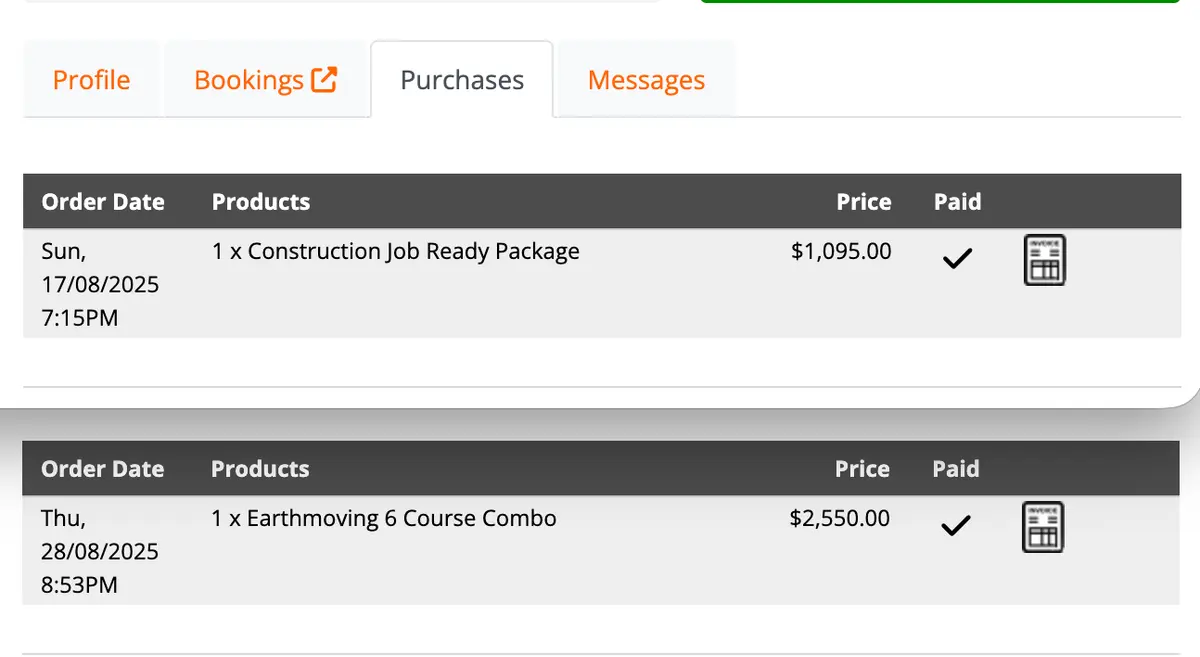Screen dimensions: 1200x657
Task: Open the Bookings tab
Action: click(x=266, y=80)
